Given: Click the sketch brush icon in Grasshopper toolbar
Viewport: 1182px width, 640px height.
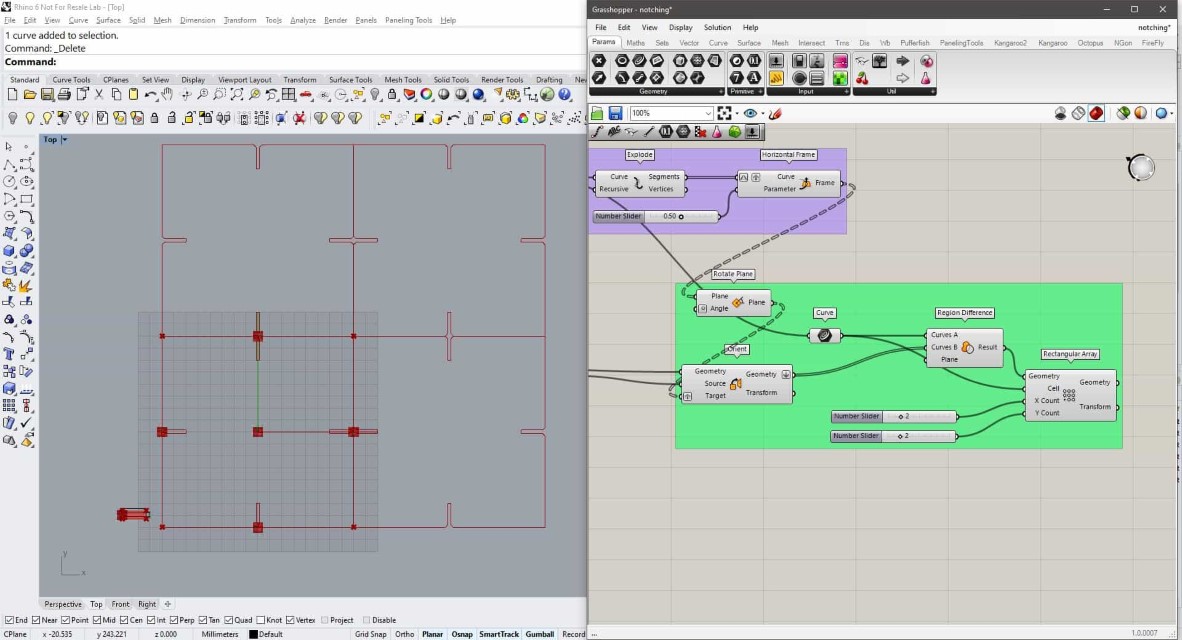Looking at the screenshot, I should (775, 113).
